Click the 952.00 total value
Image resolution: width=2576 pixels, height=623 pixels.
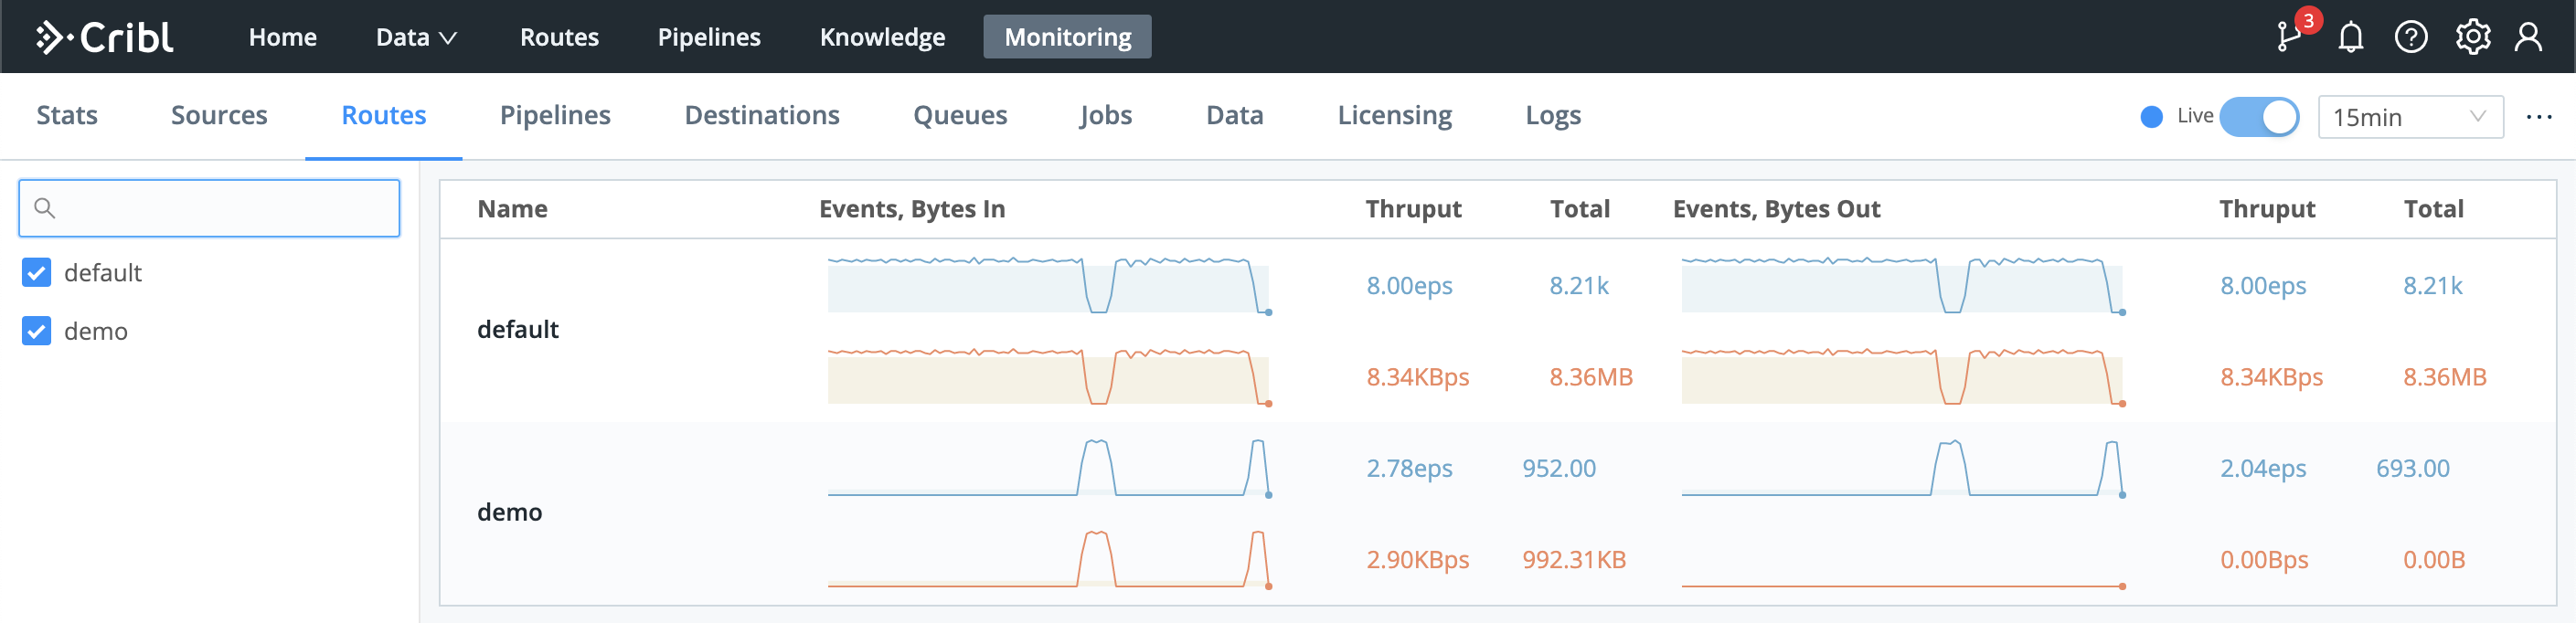[x=1559, y=468]
